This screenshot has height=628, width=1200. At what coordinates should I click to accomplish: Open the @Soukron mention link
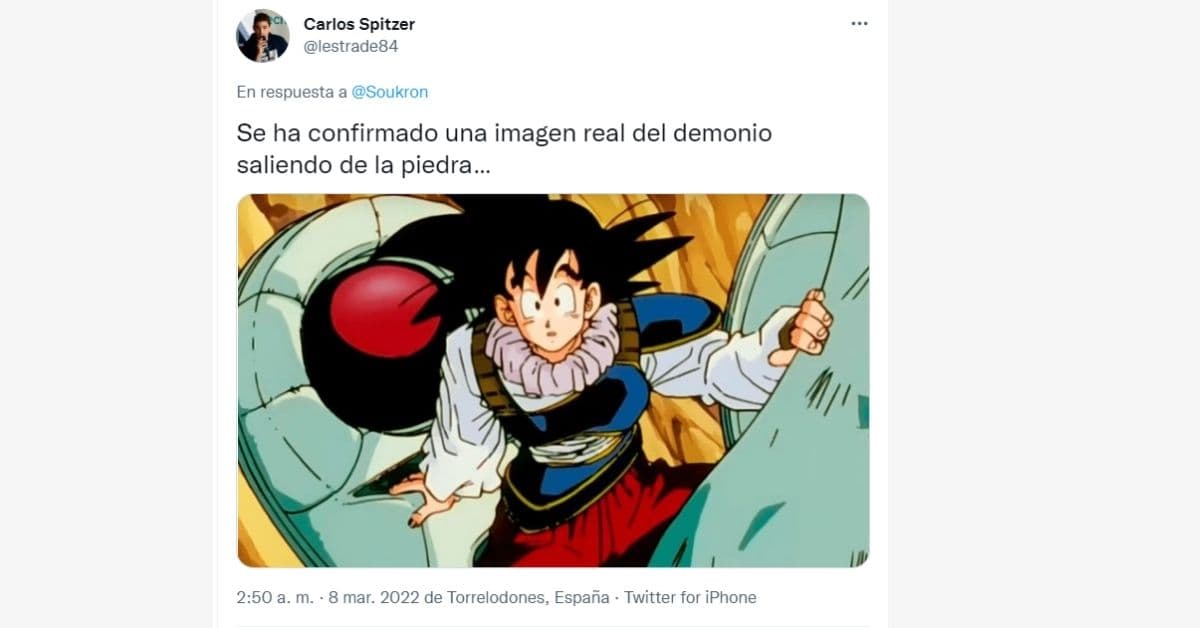point(390,92)
